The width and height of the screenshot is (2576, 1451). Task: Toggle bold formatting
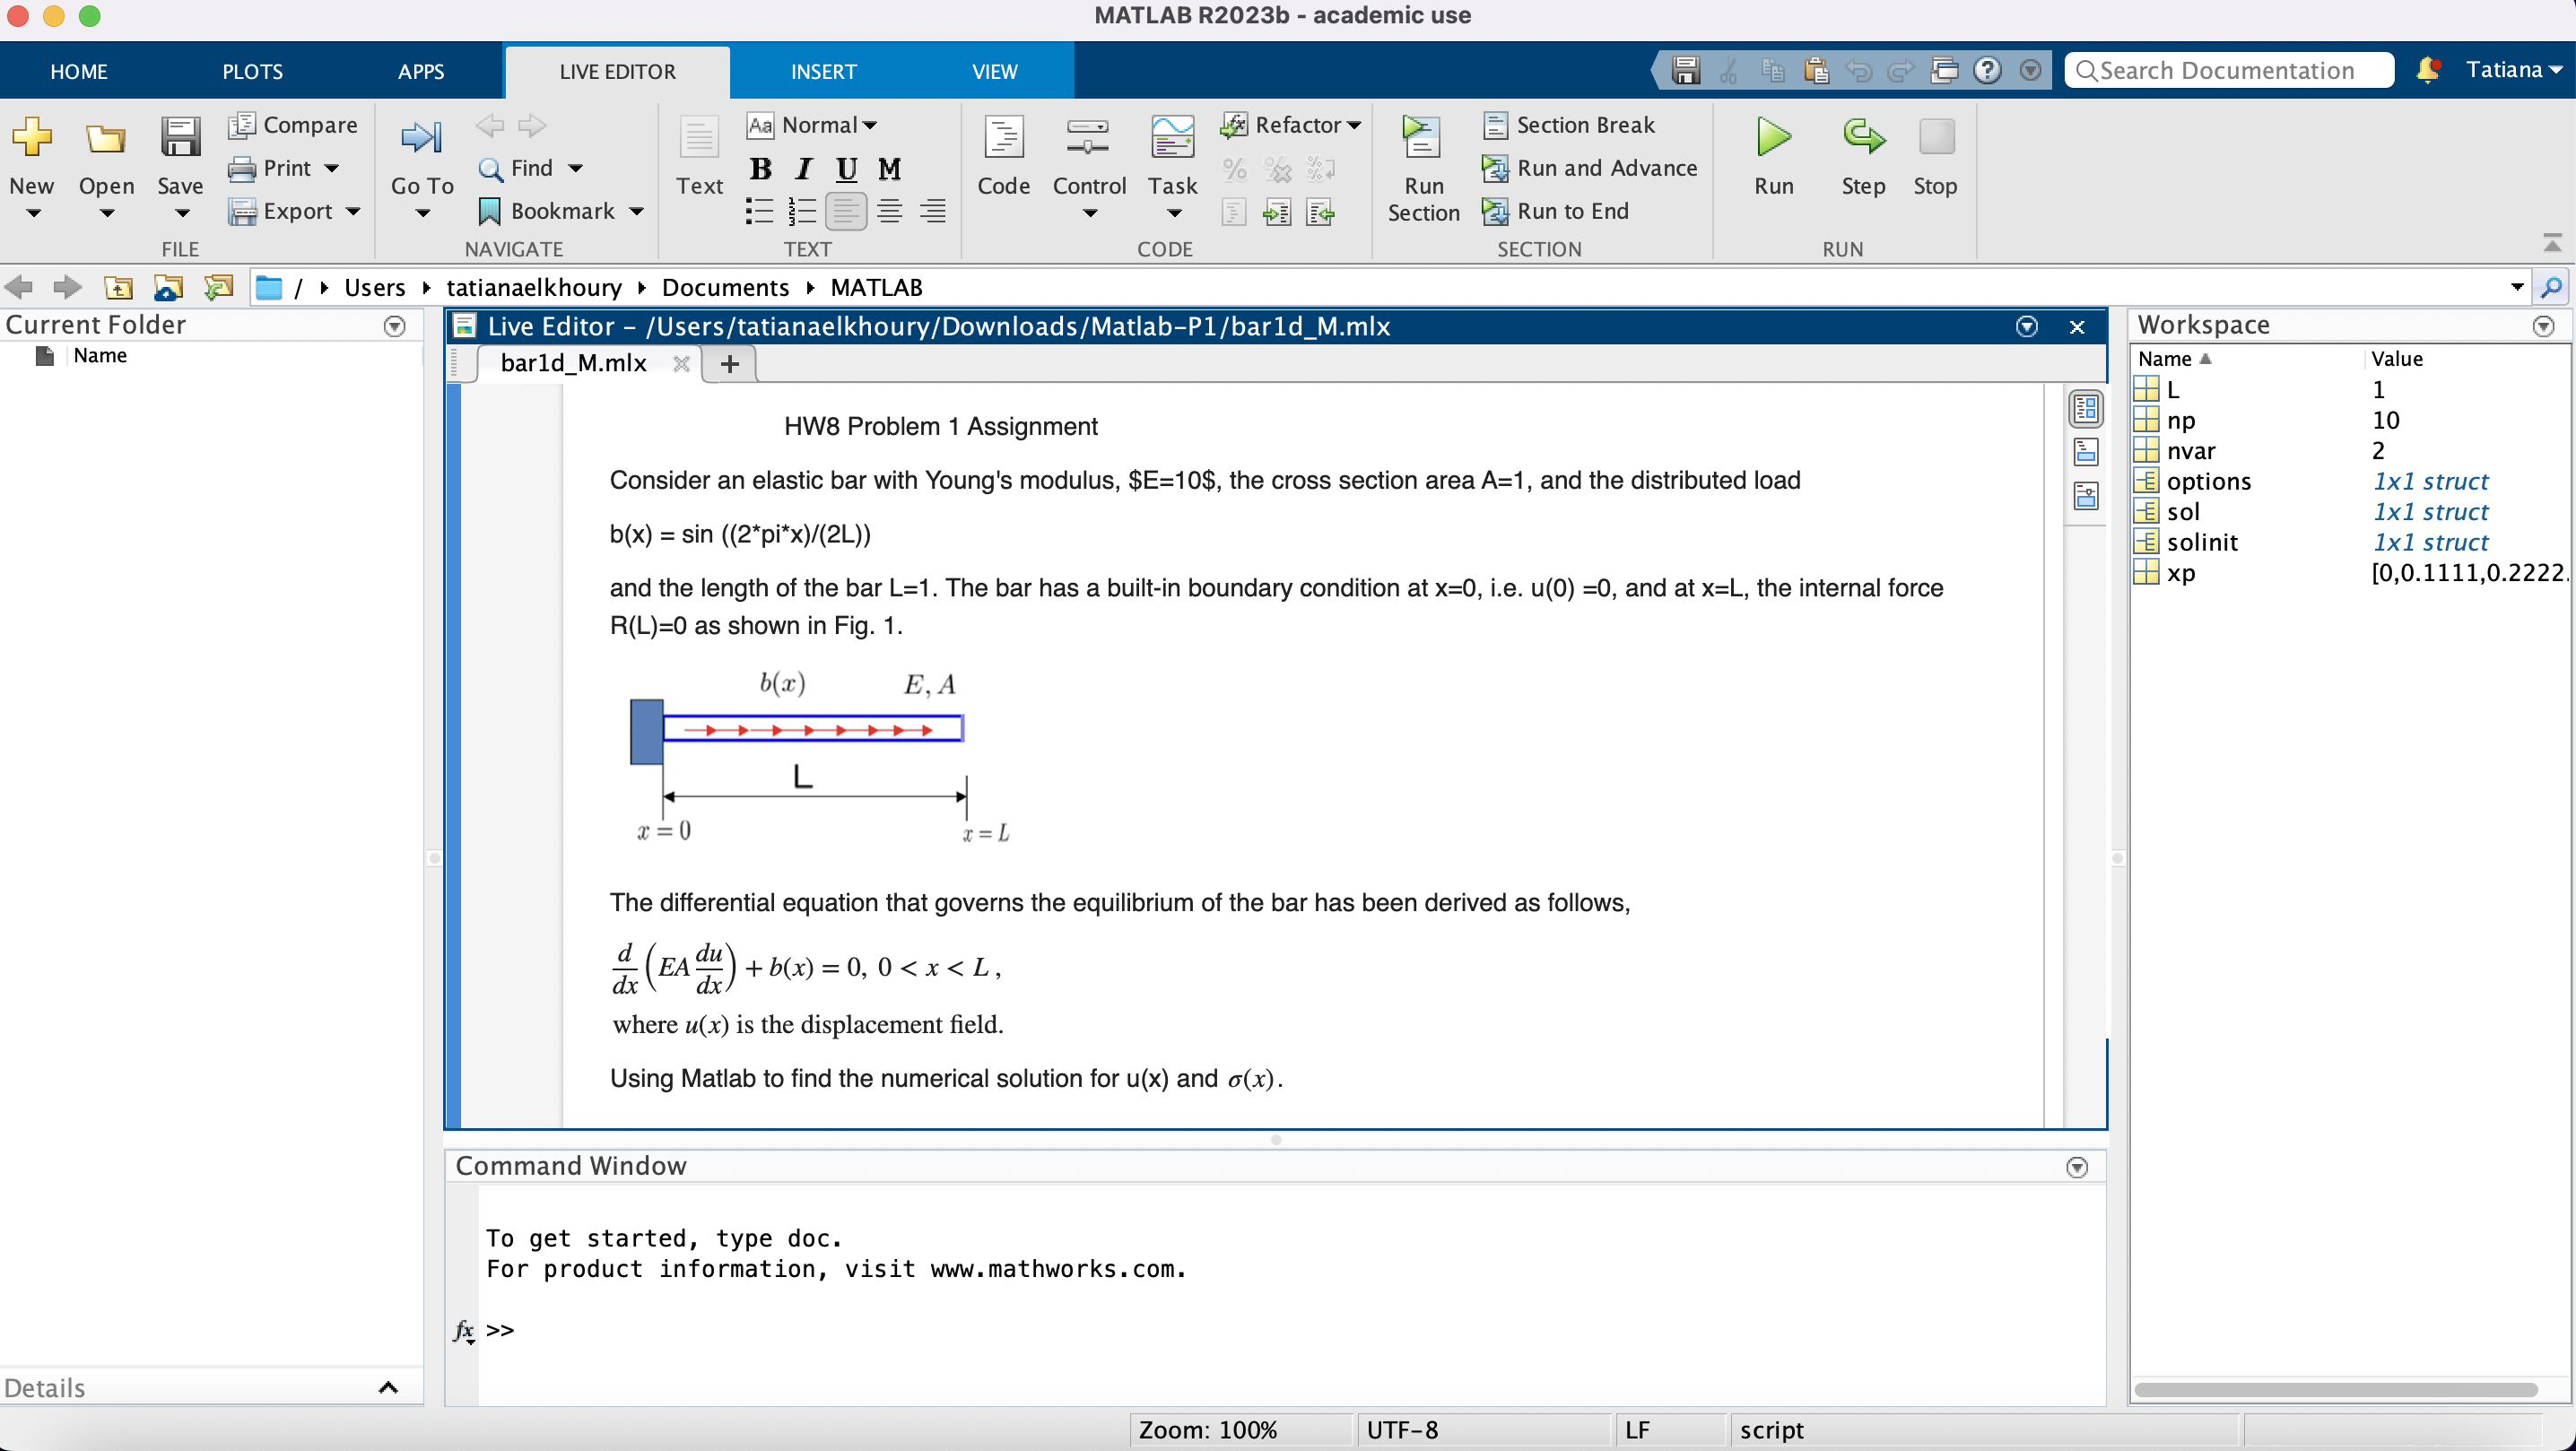(760, 168)
